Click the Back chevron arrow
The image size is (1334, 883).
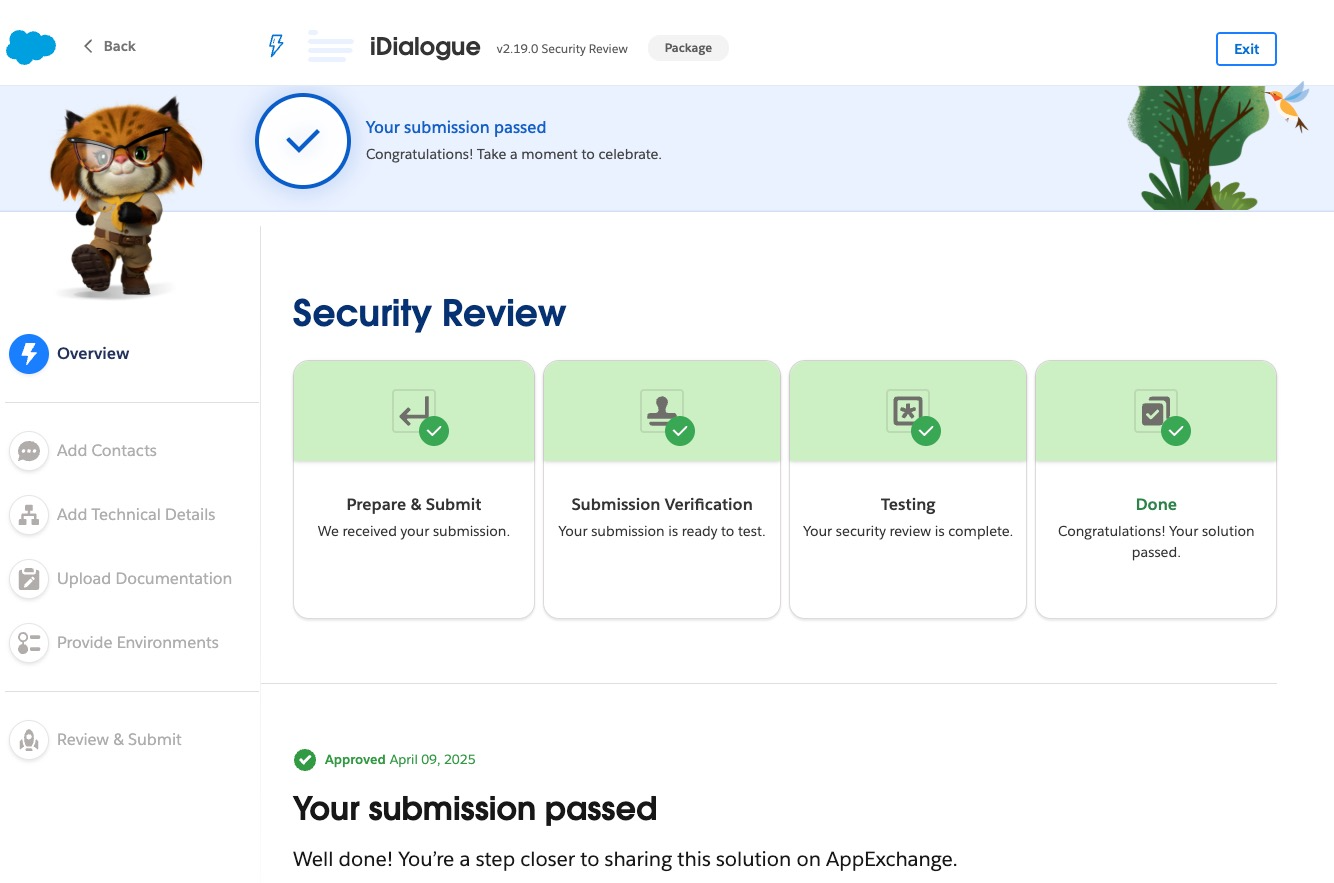coord(88,46)
